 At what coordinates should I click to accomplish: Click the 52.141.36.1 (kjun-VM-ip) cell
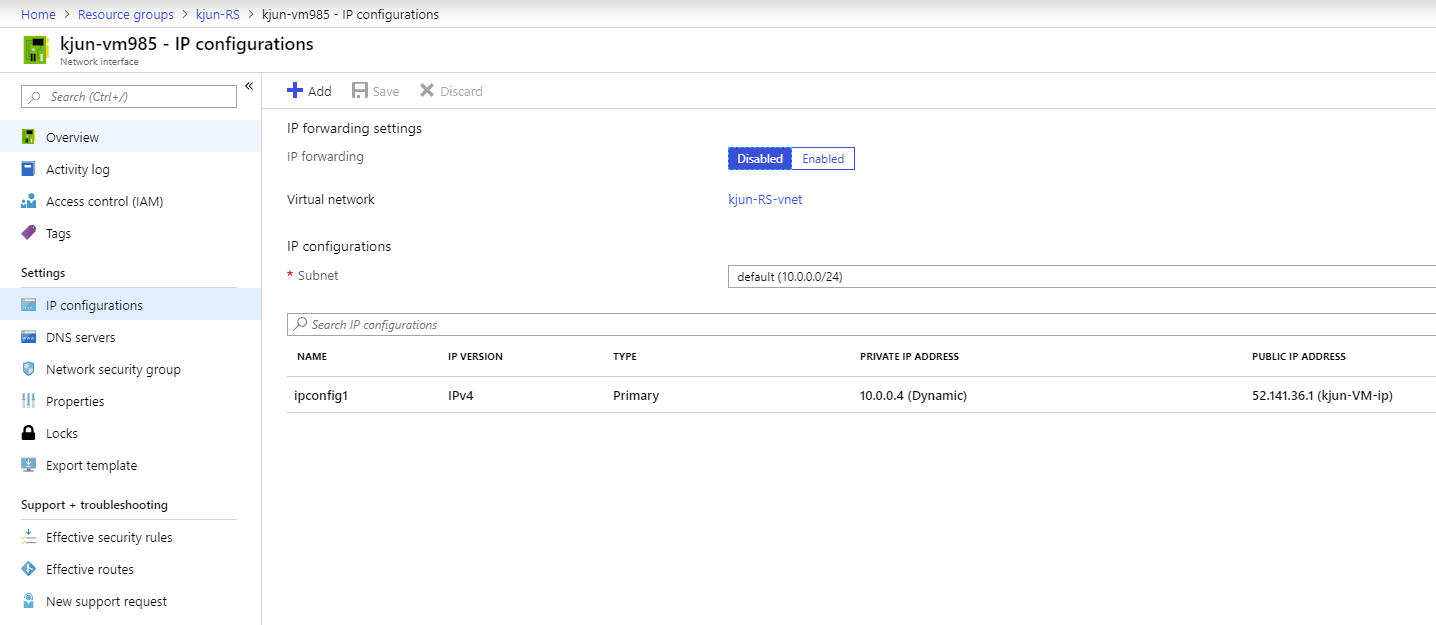click(1322, 395)
